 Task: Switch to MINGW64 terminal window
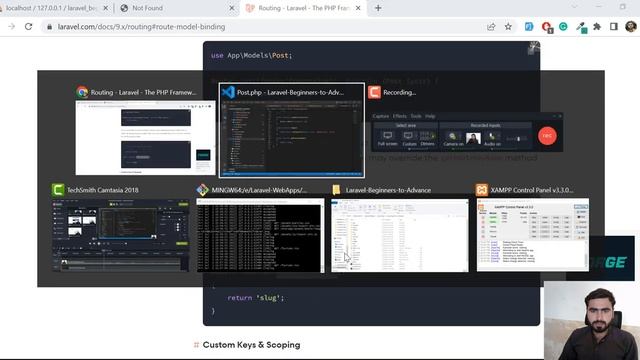coord(260,235)
